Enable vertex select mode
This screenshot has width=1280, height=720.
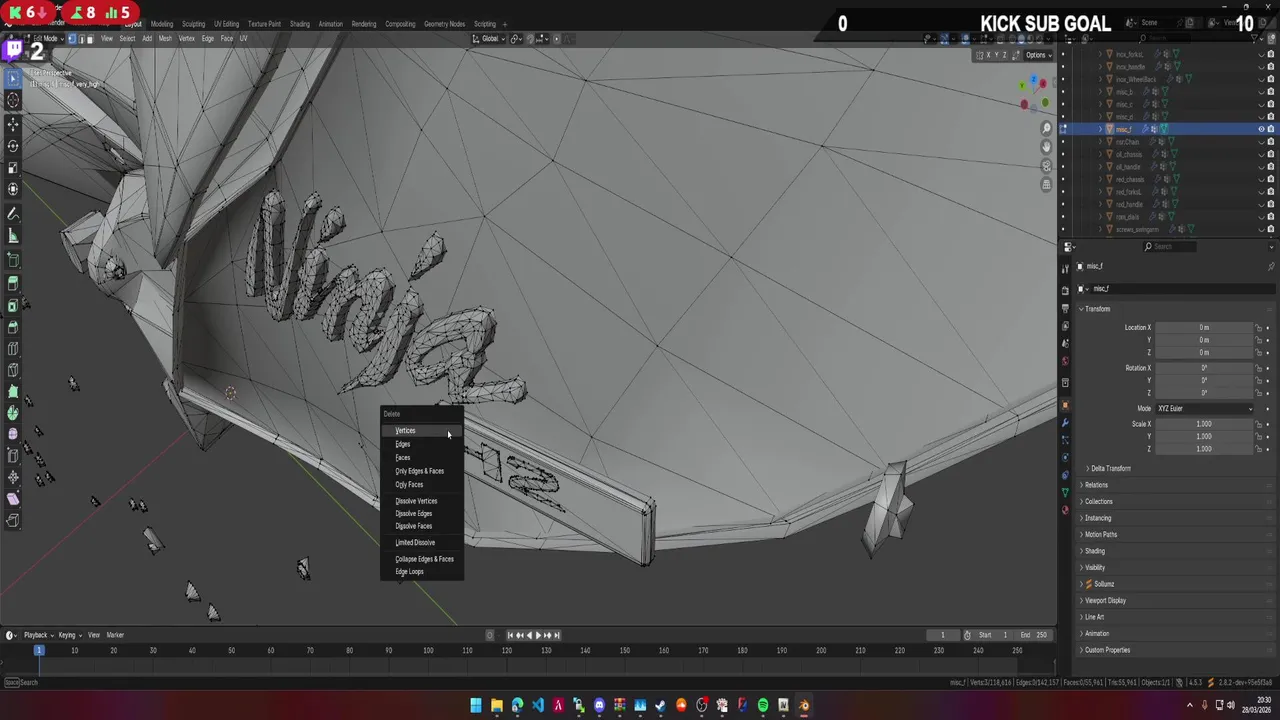[72, 39]
